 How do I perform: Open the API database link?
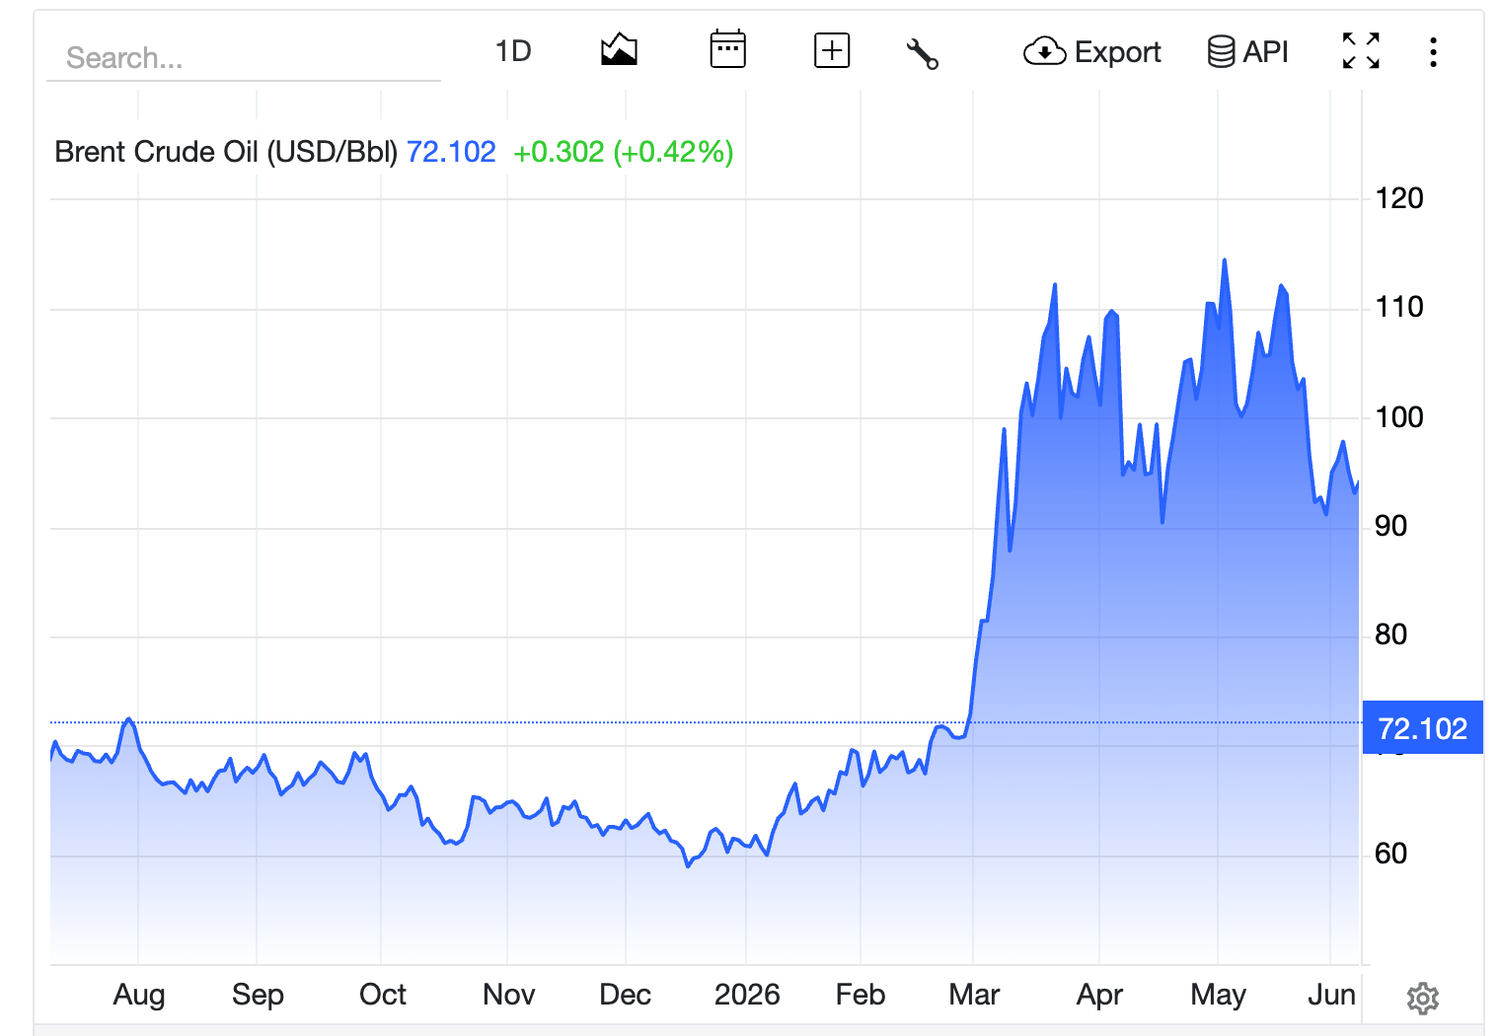pos(1248,51)
